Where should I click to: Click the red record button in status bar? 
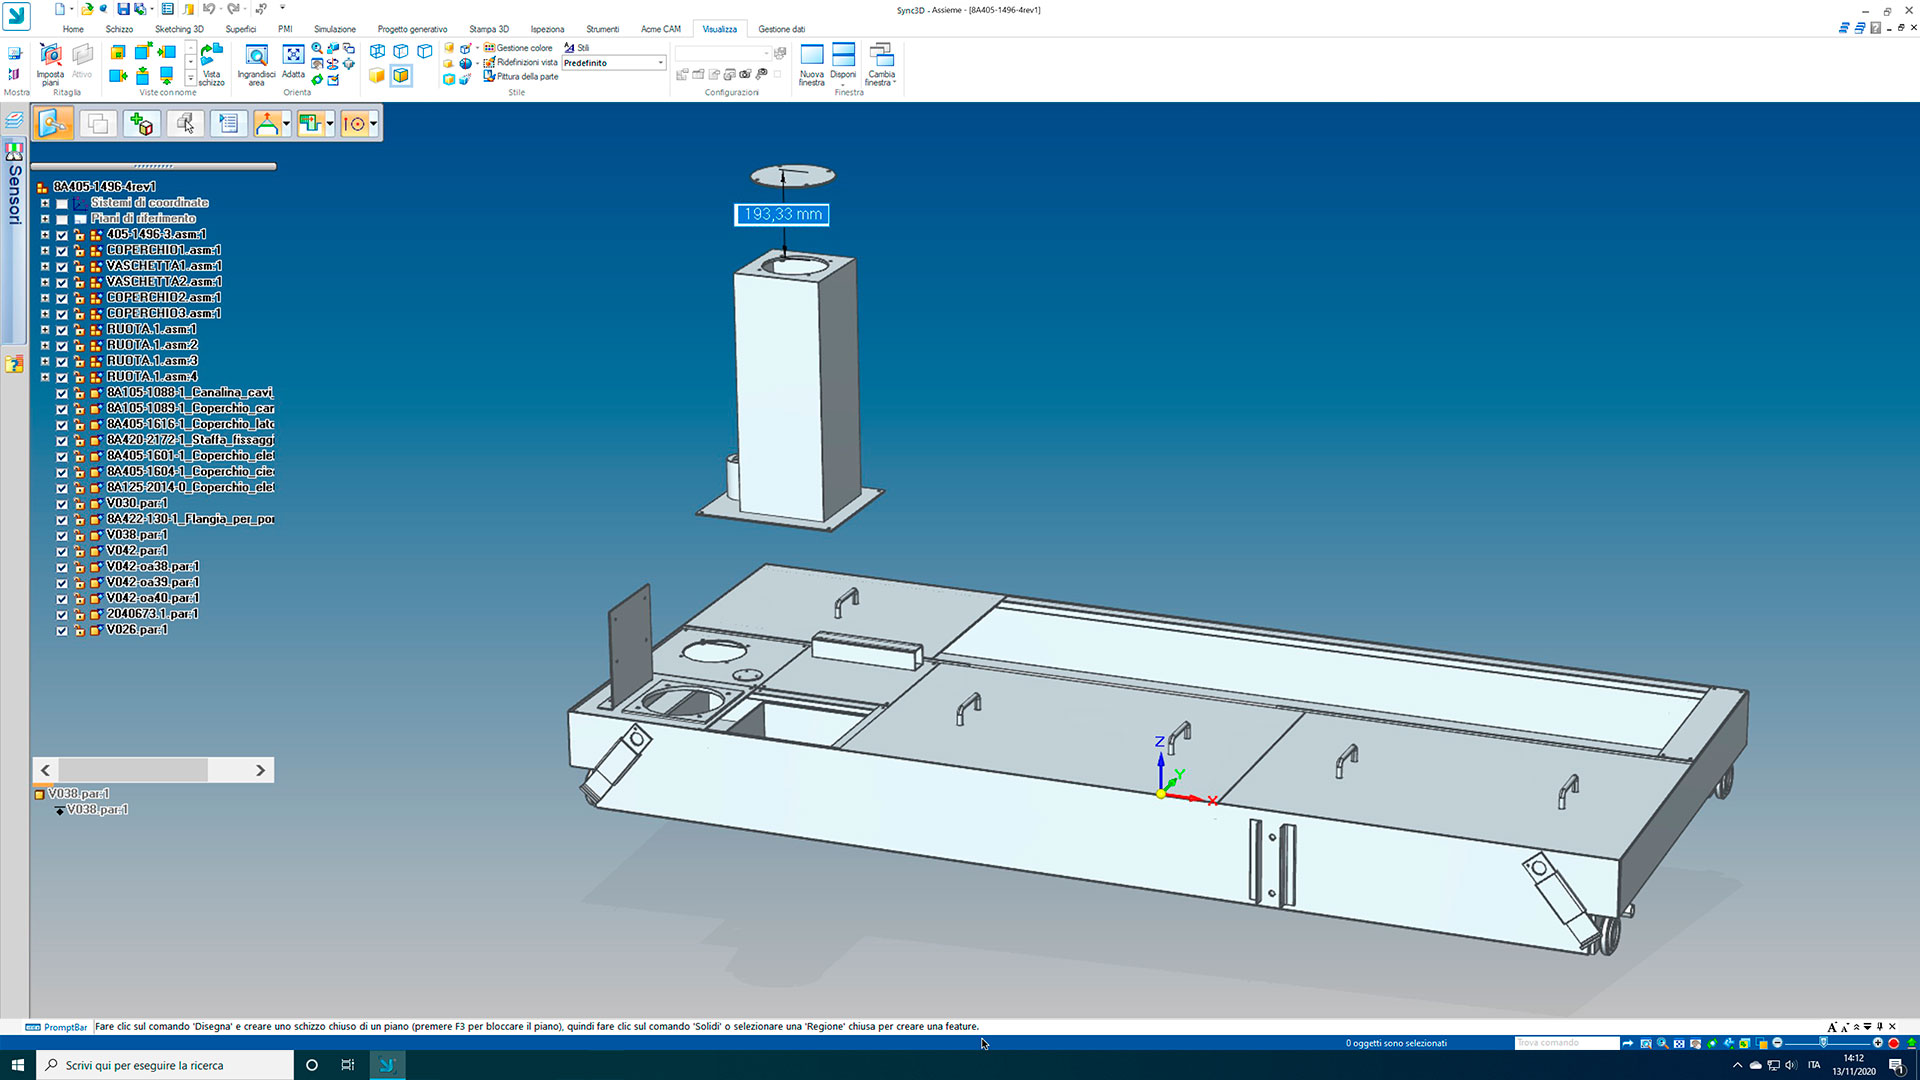click(1893, 1043)
